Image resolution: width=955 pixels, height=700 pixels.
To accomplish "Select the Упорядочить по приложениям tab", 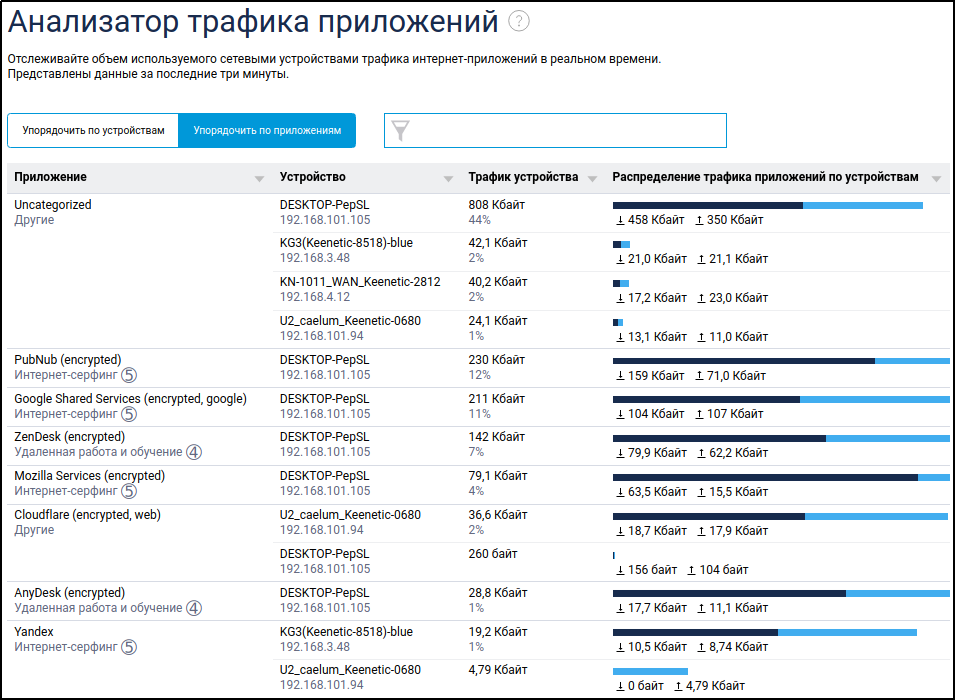I will (266, 130).
